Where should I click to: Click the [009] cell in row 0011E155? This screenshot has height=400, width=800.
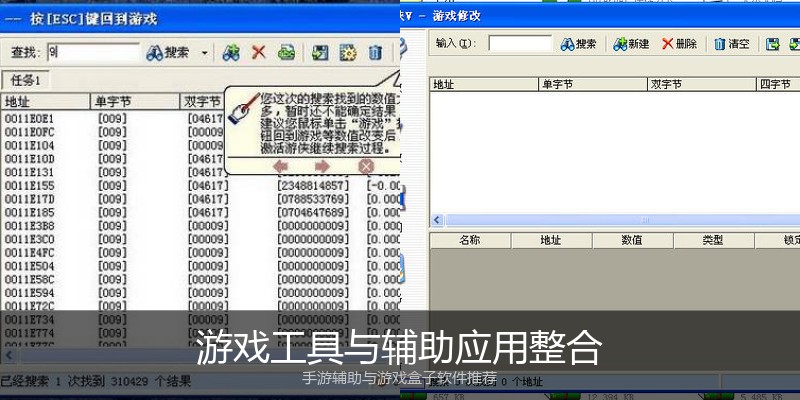tap(112, 185)
